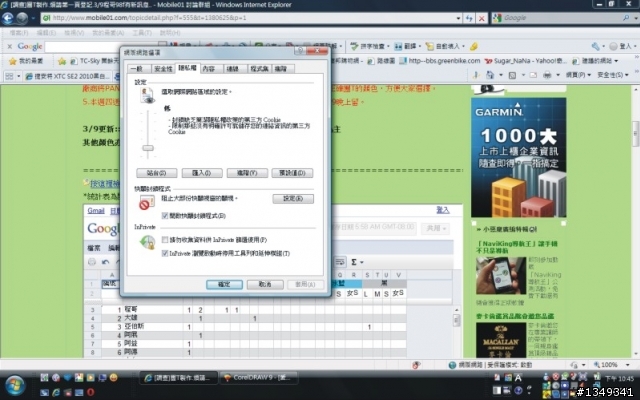
Task: Click the Refresh icon beside address bar
Action: click(x=469, y=18)
